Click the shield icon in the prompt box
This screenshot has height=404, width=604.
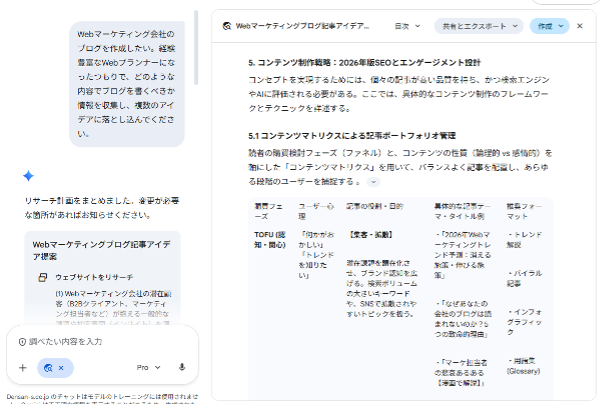point(22,341)
